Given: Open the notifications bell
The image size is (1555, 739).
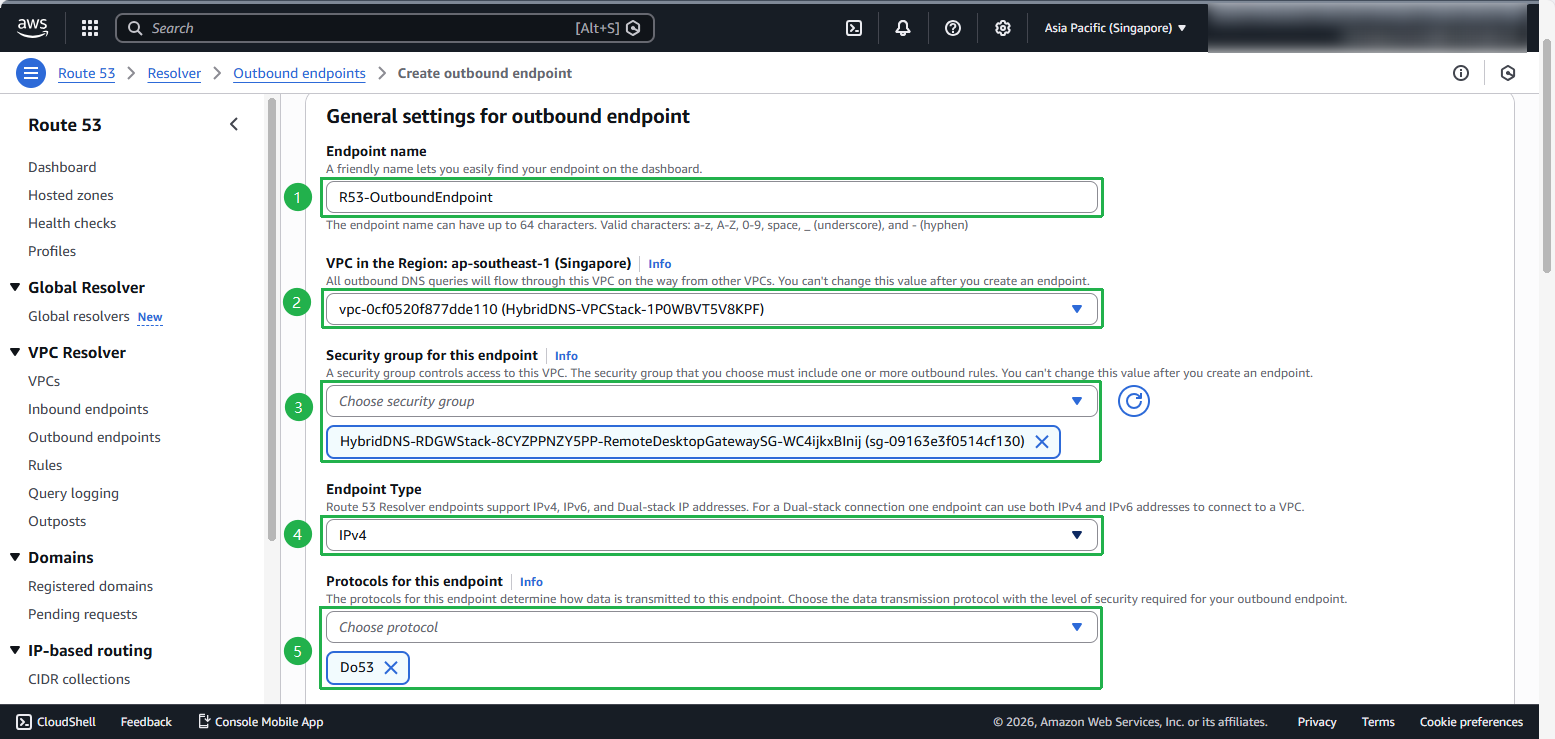Looking at the screenshot, I should click(903, 28).
